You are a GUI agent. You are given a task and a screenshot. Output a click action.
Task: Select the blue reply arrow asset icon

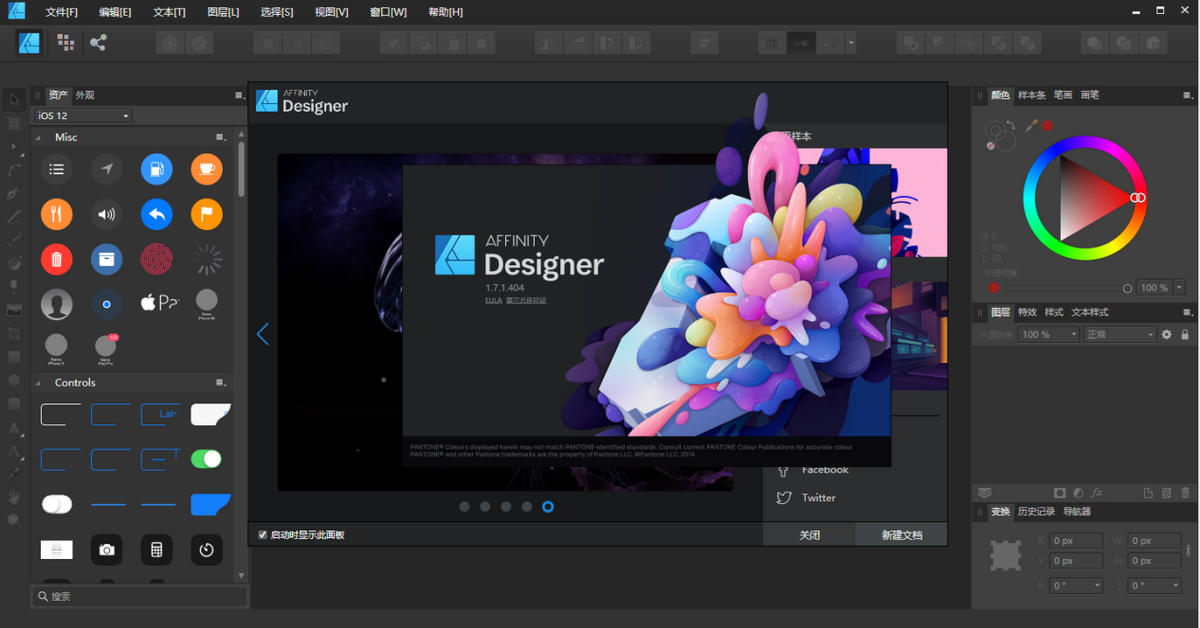click(157, 214)
